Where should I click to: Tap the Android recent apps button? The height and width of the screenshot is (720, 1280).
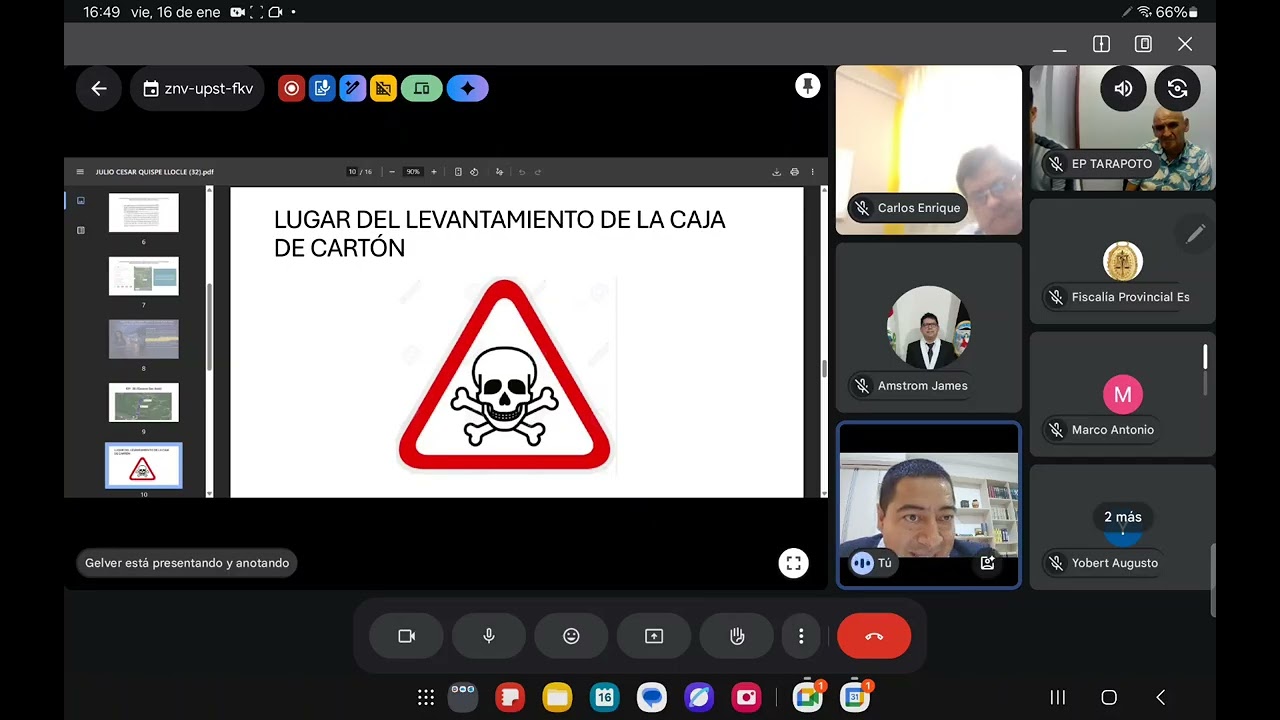(1057, 697)
